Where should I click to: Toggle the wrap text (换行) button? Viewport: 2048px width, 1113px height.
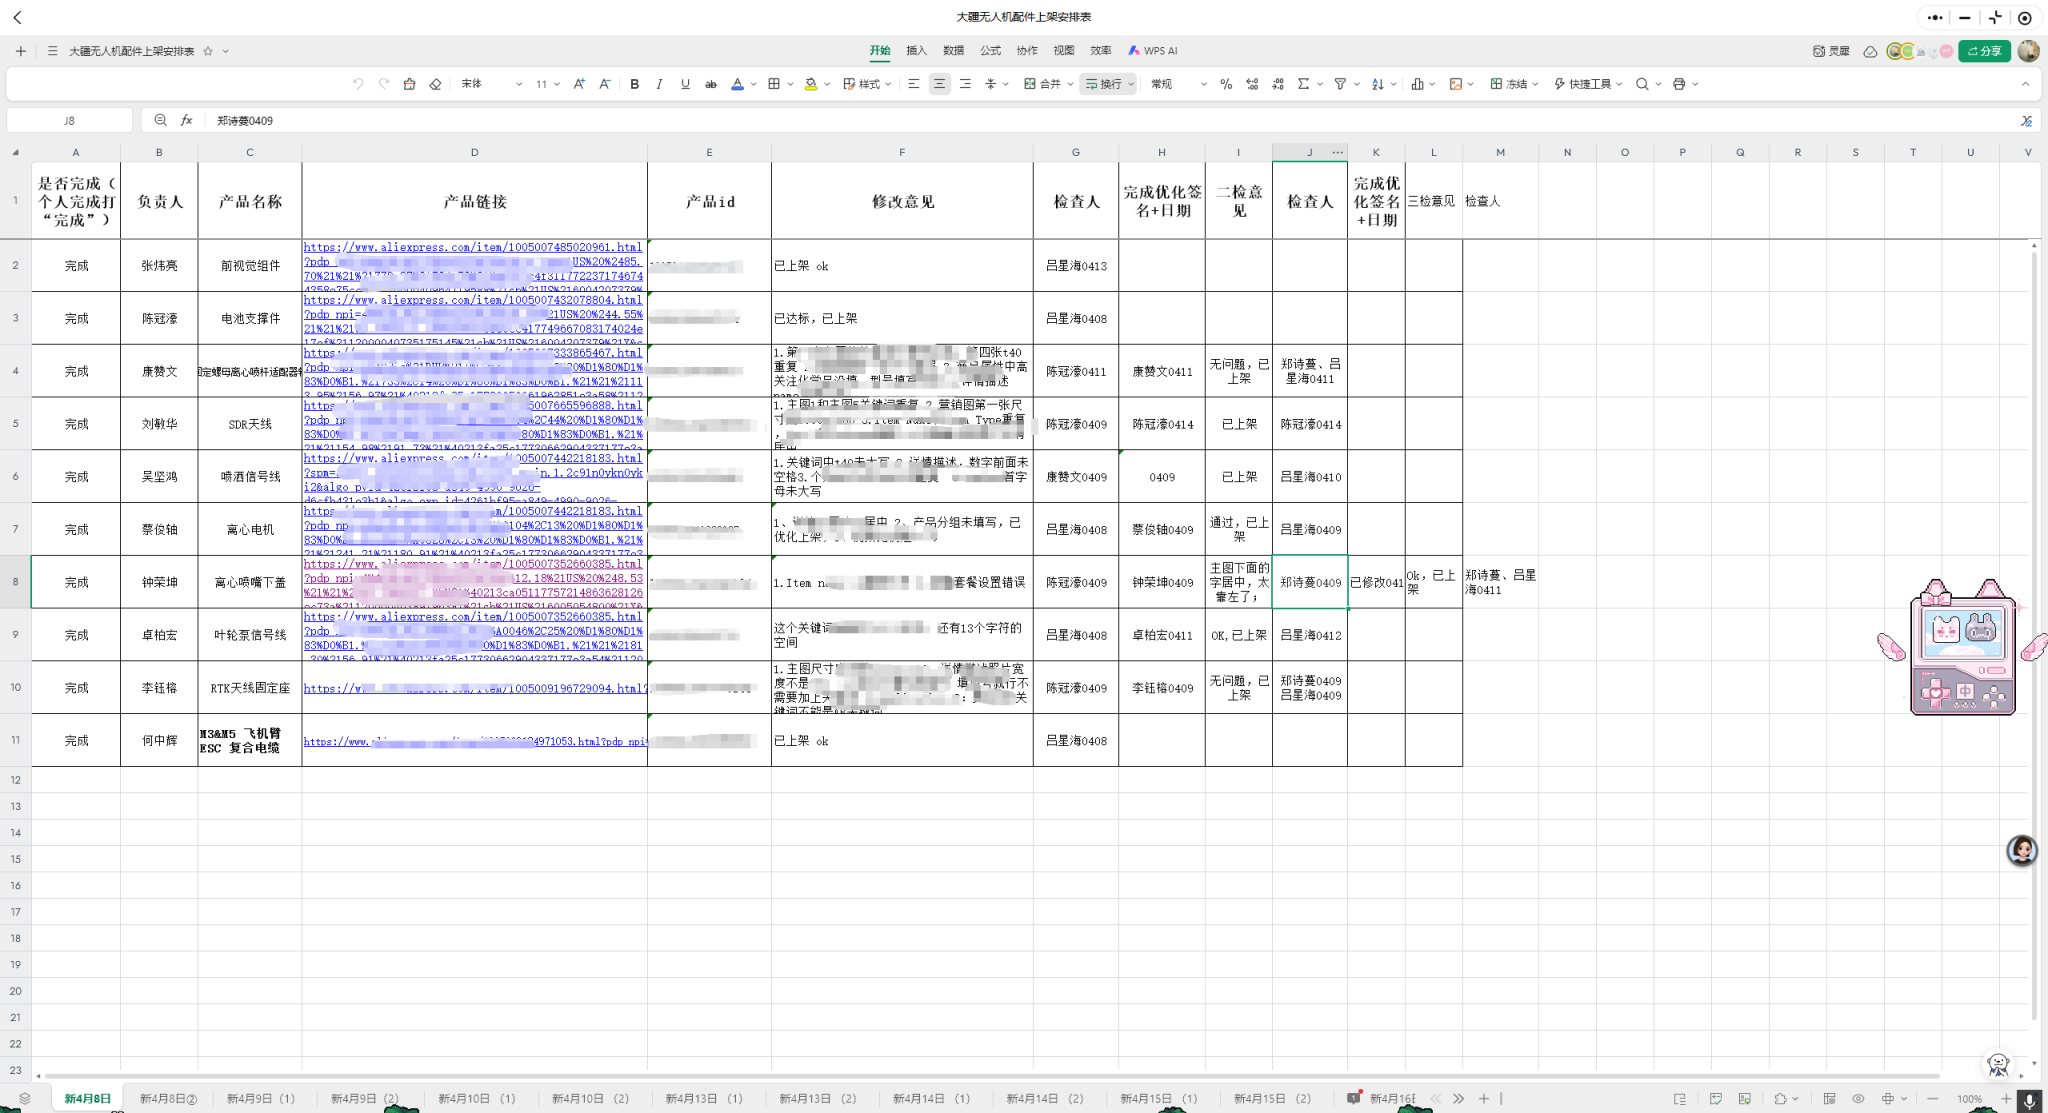point(1104,84)
